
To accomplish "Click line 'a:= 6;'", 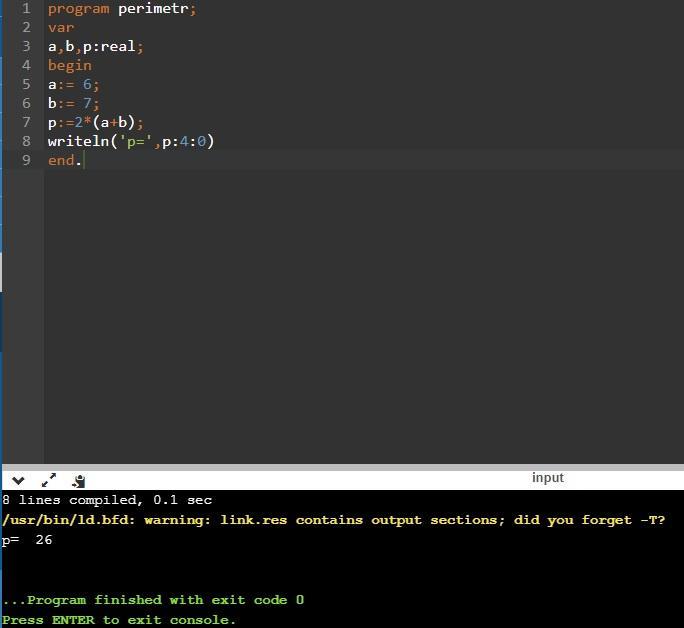I will 74,84.
